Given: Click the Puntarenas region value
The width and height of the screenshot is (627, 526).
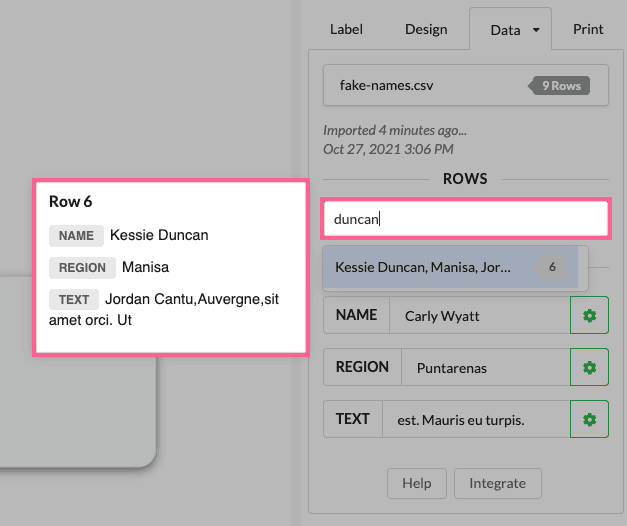Looking at the screenshot, I should click(451, 368).
